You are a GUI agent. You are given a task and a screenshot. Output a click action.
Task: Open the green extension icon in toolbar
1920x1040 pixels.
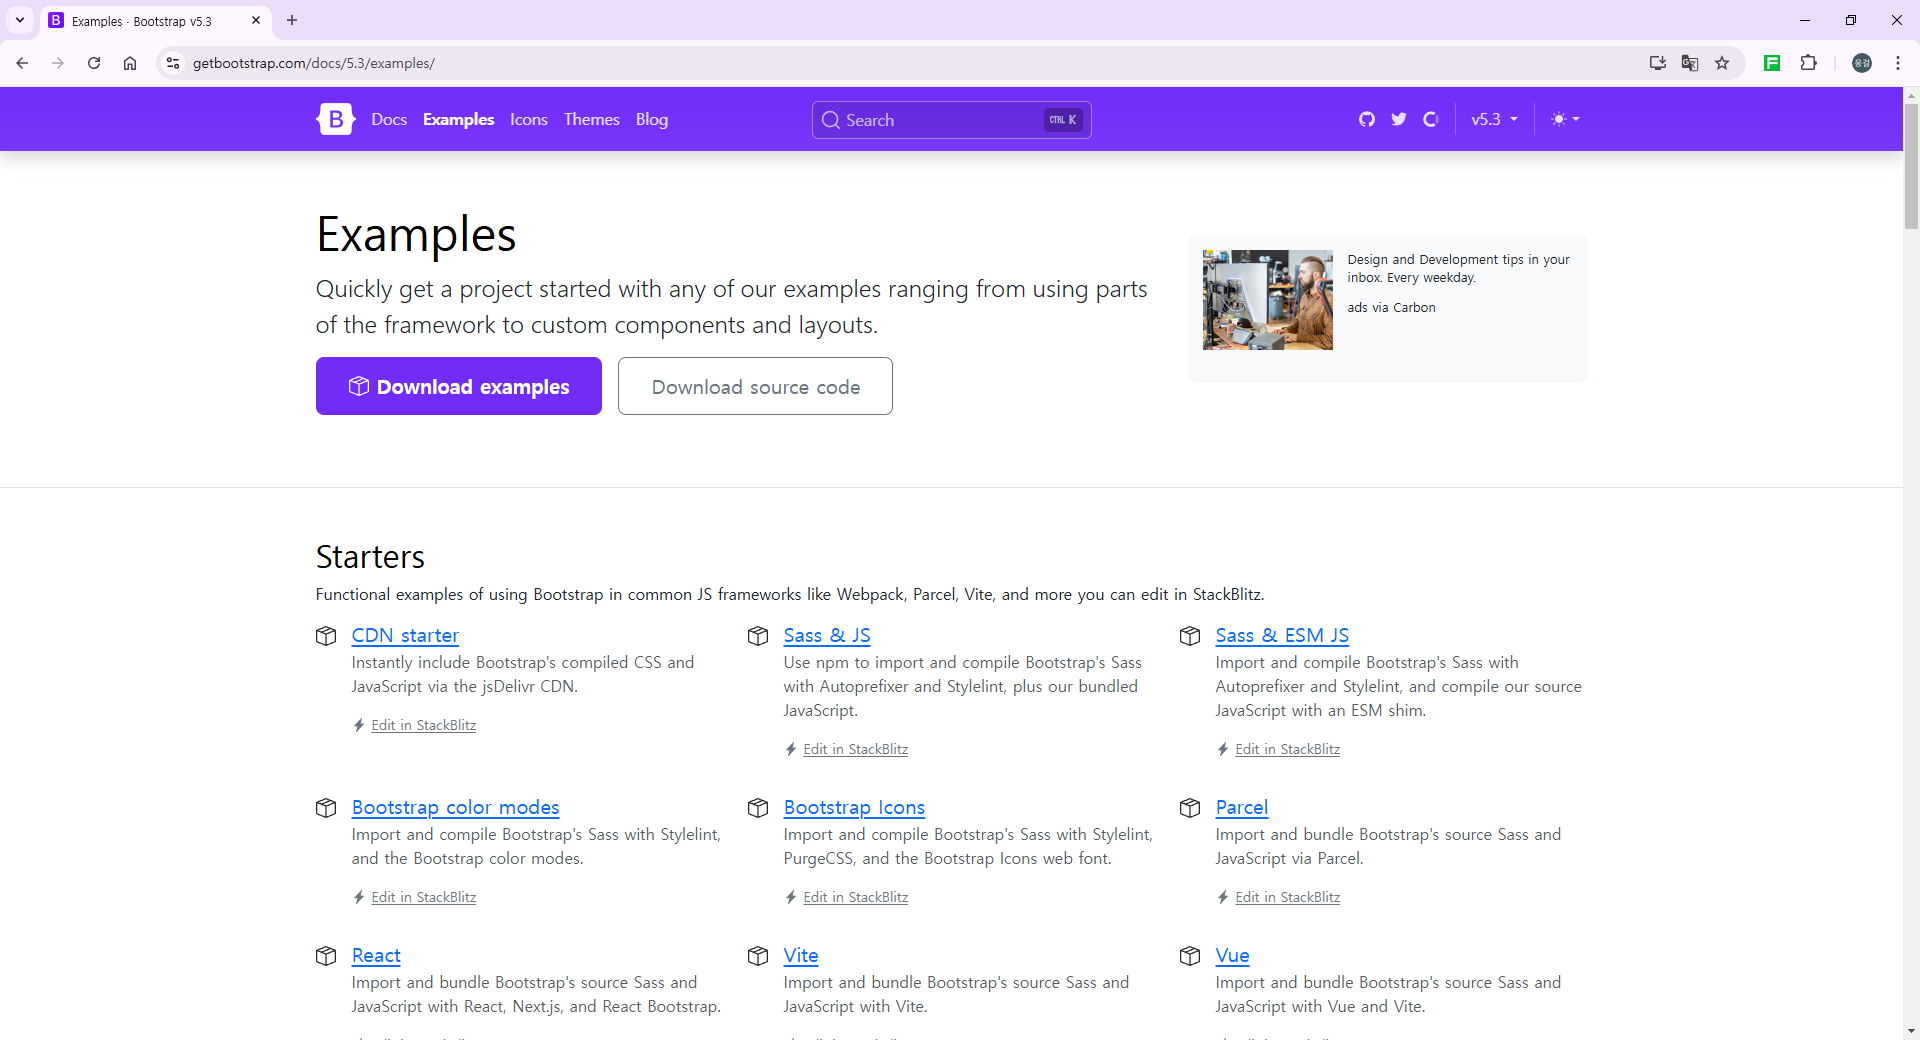tap(1772, 63)
